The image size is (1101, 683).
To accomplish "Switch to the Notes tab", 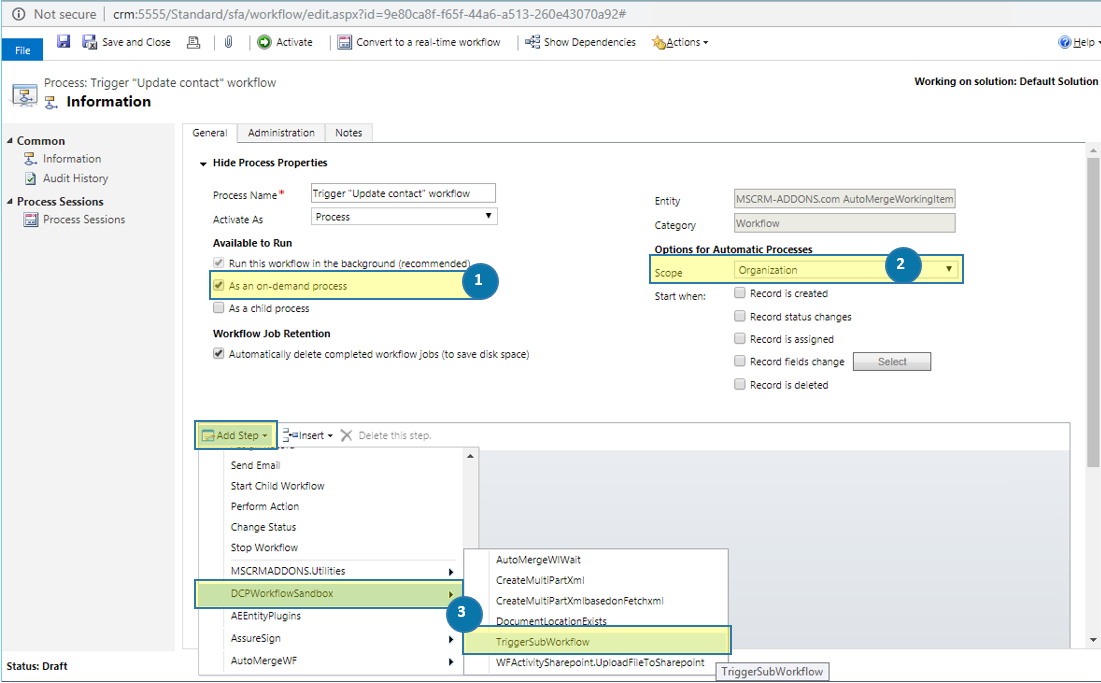I will click(348, 133).
